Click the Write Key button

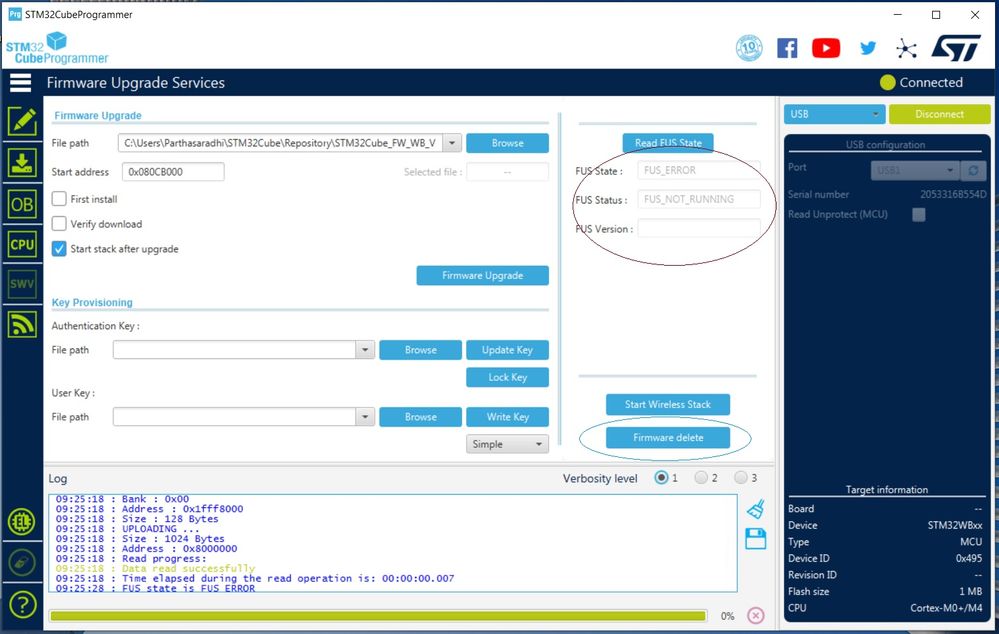(507, 417)
